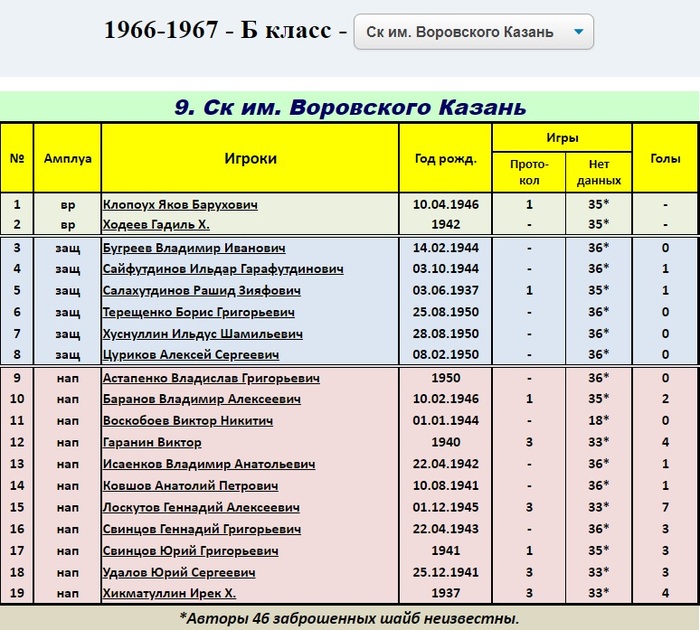Open player link Гаранин Виктор

point(152,442)
